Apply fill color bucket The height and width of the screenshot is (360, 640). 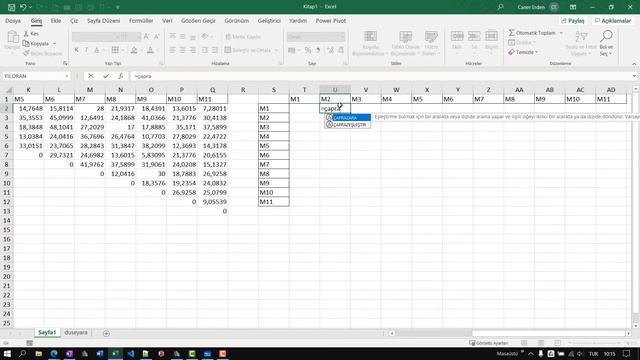coord(134,50)
